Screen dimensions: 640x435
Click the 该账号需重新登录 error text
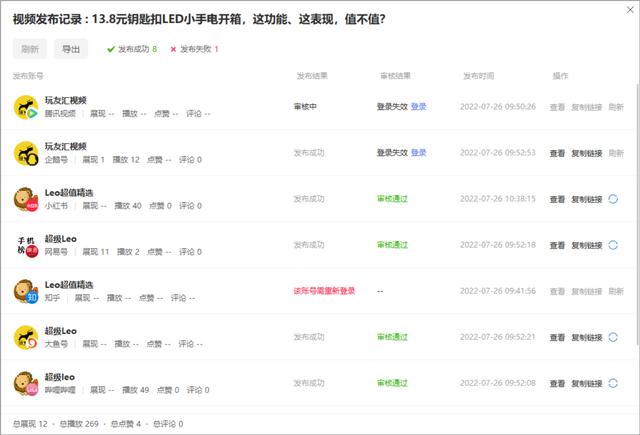[x=324, y=291]
